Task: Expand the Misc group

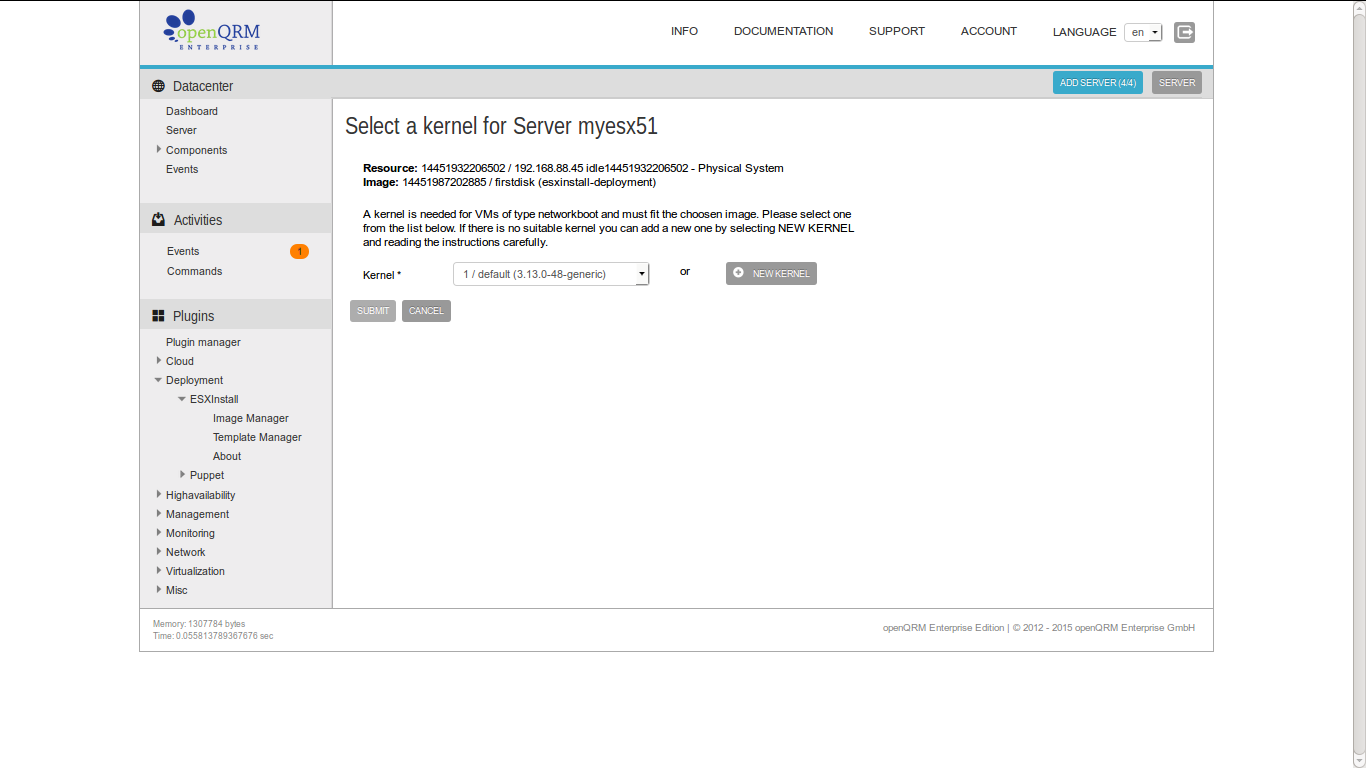Action: click(x=158, y=589)
